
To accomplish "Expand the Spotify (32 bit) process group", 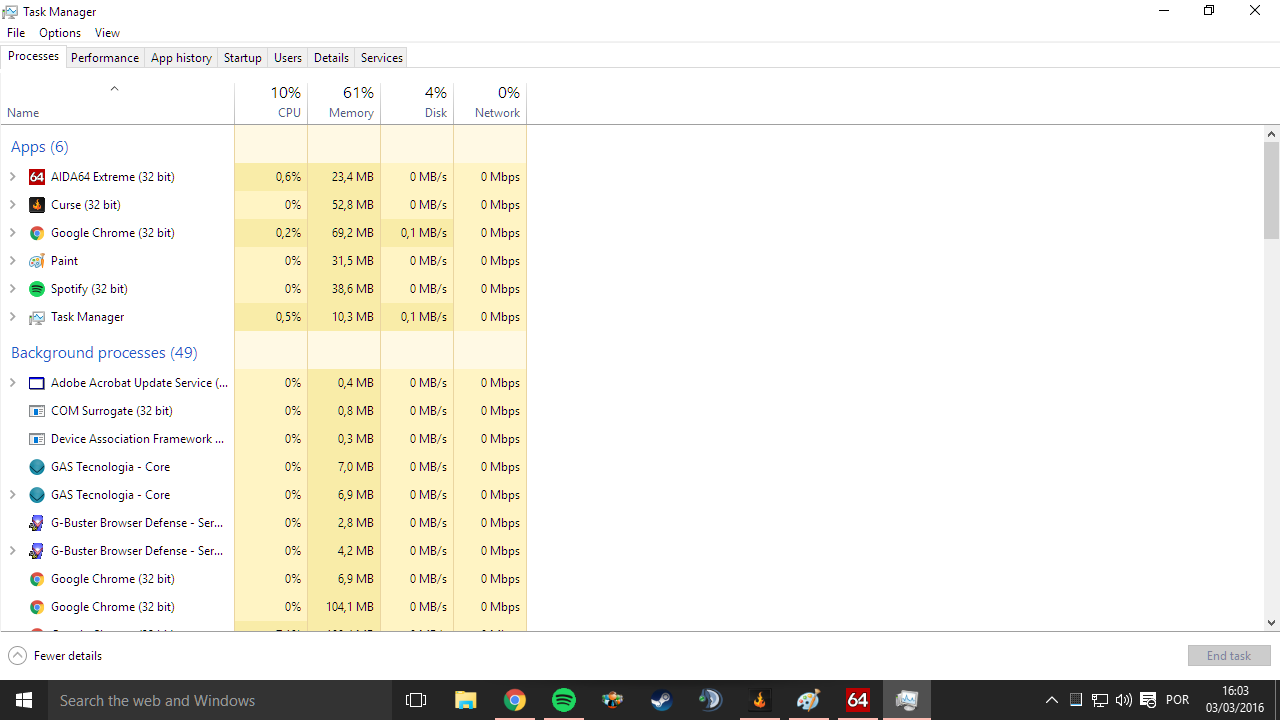I will (13, 289).
